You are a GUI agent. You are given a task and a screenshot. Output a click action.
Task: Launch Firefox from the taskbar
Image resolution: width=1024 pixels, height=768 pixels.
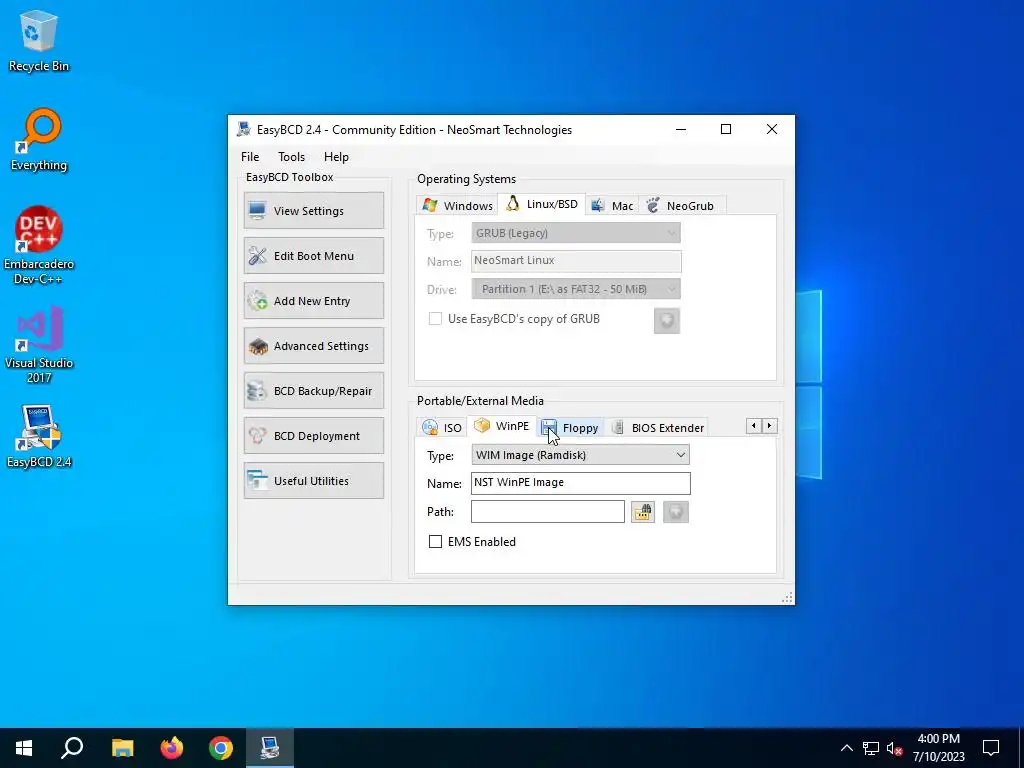[172, 748]
